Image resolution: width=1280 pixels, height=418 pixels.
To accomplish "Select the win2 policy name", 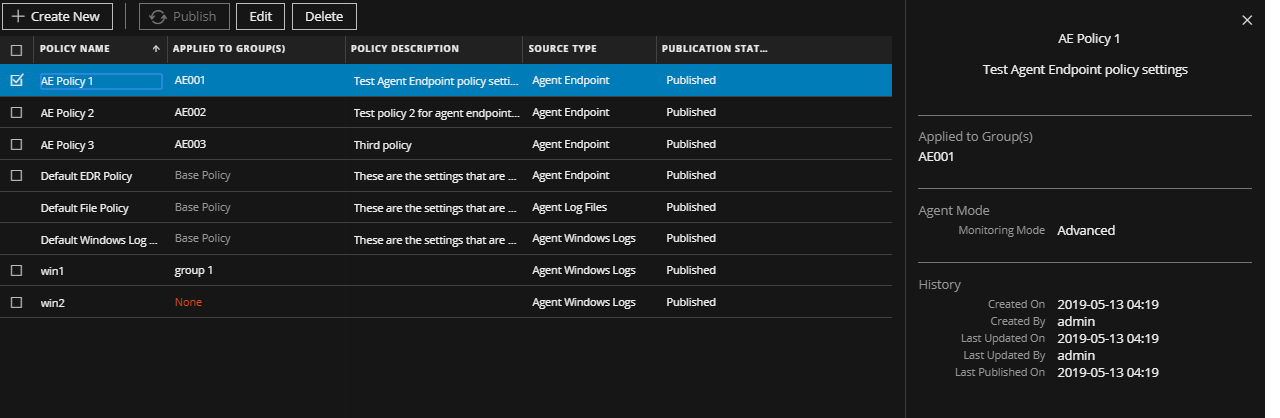I will pyautogui.click(x=52, y=302).
